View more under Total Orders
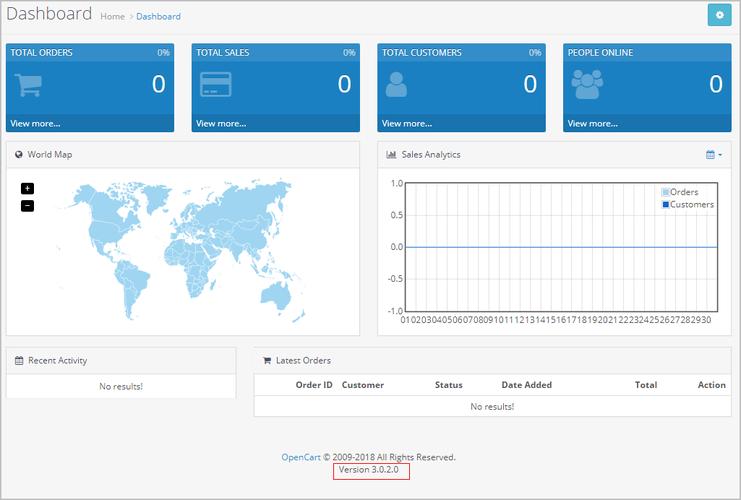Image resolution: width=741 pixels, height=500 pixels. click(x=35, y=124)
